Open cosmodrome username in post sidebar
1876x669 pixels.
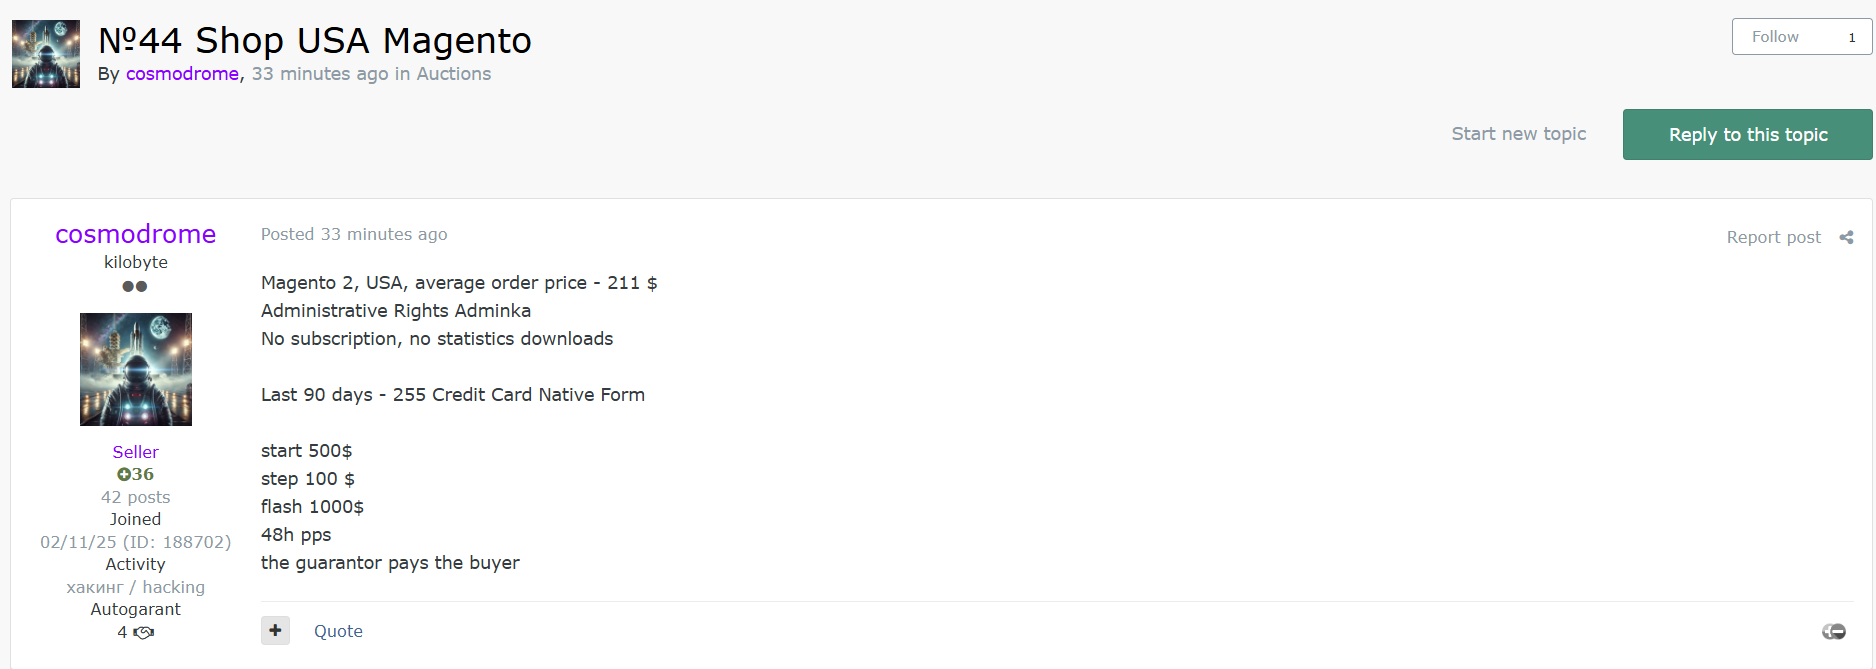tap(136, 234)
